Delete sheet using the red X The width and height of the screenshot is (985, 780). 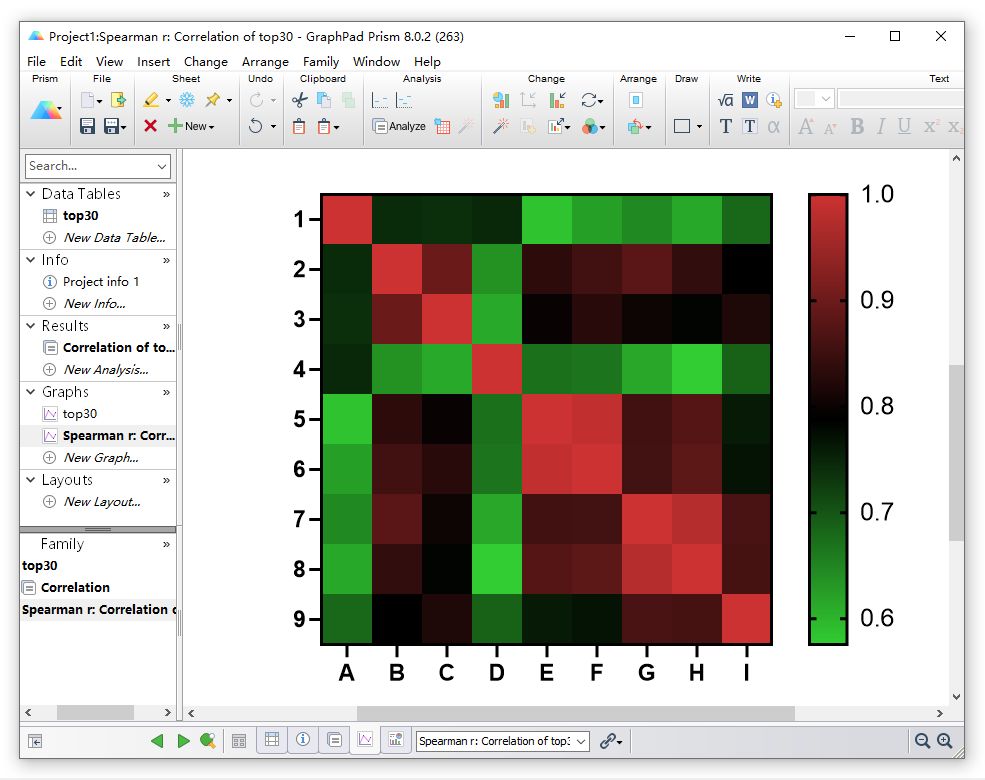(x=150, y=126)
